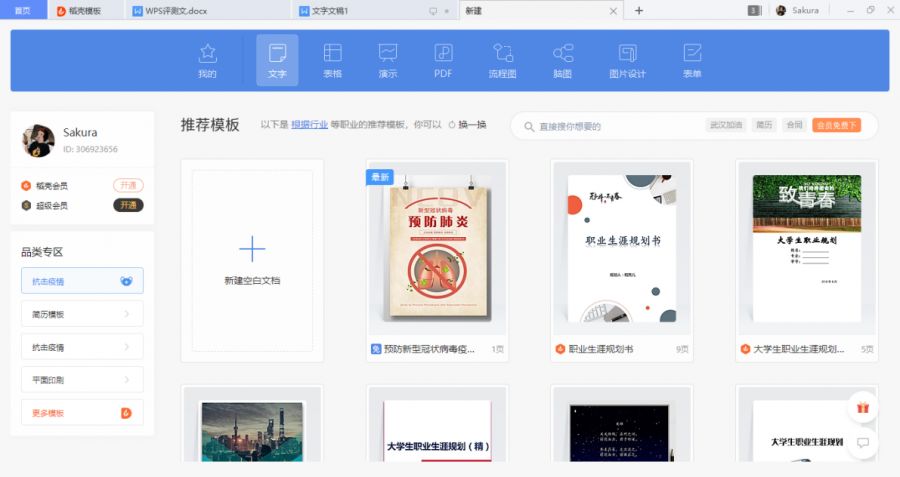This screenshot has width=900, height=477.
Task: Select the 演示 presentation category
Action: pos(388,60)
